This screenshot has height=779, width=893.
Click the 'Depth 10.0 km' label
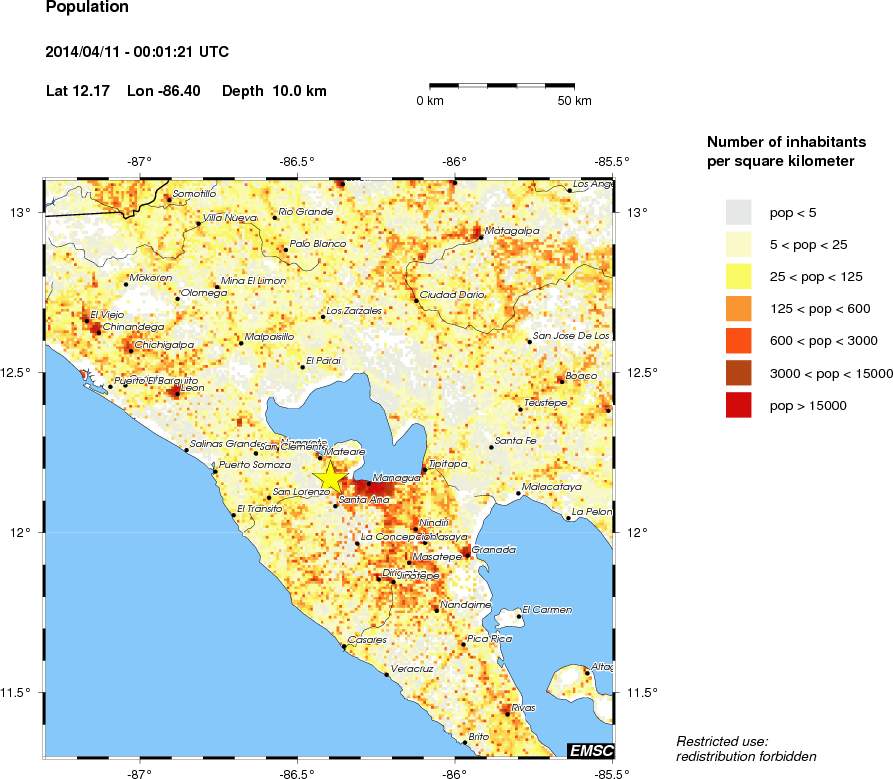274,91
